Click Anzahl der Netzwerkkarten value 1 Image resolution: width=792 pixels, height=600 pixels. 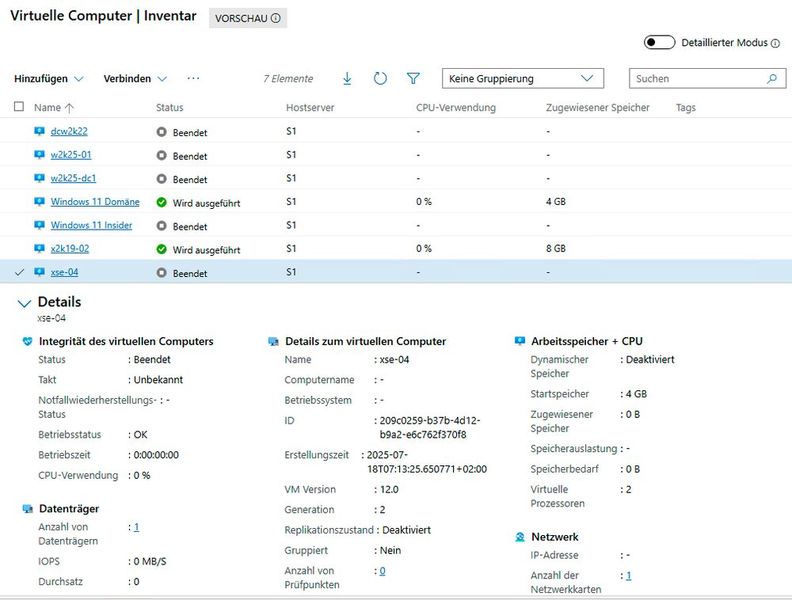point(628,575)
